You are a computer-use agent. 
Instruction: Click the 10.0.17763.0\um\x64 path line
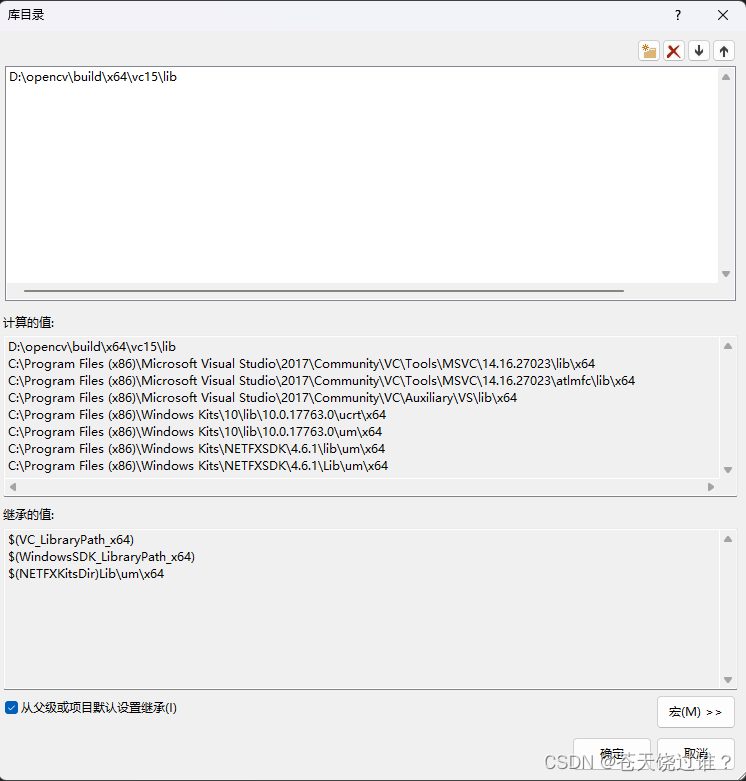coord(195,432)
